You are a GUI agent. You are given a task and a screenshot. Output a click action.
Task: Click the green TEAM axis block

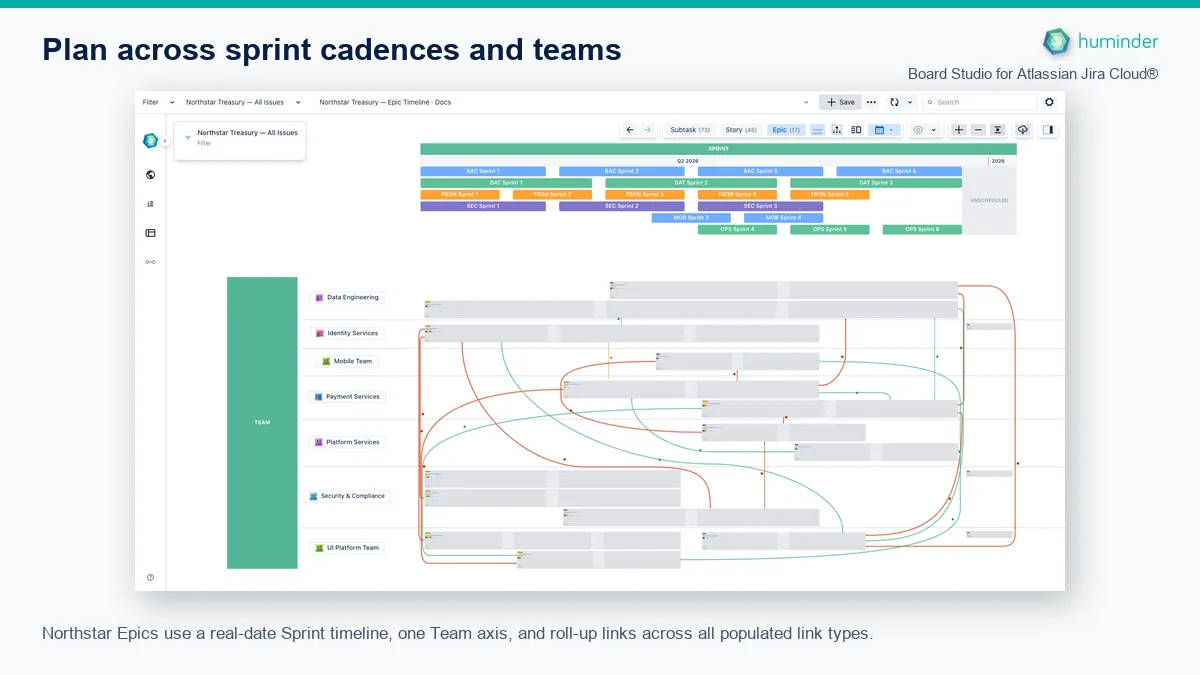point(262,423)
